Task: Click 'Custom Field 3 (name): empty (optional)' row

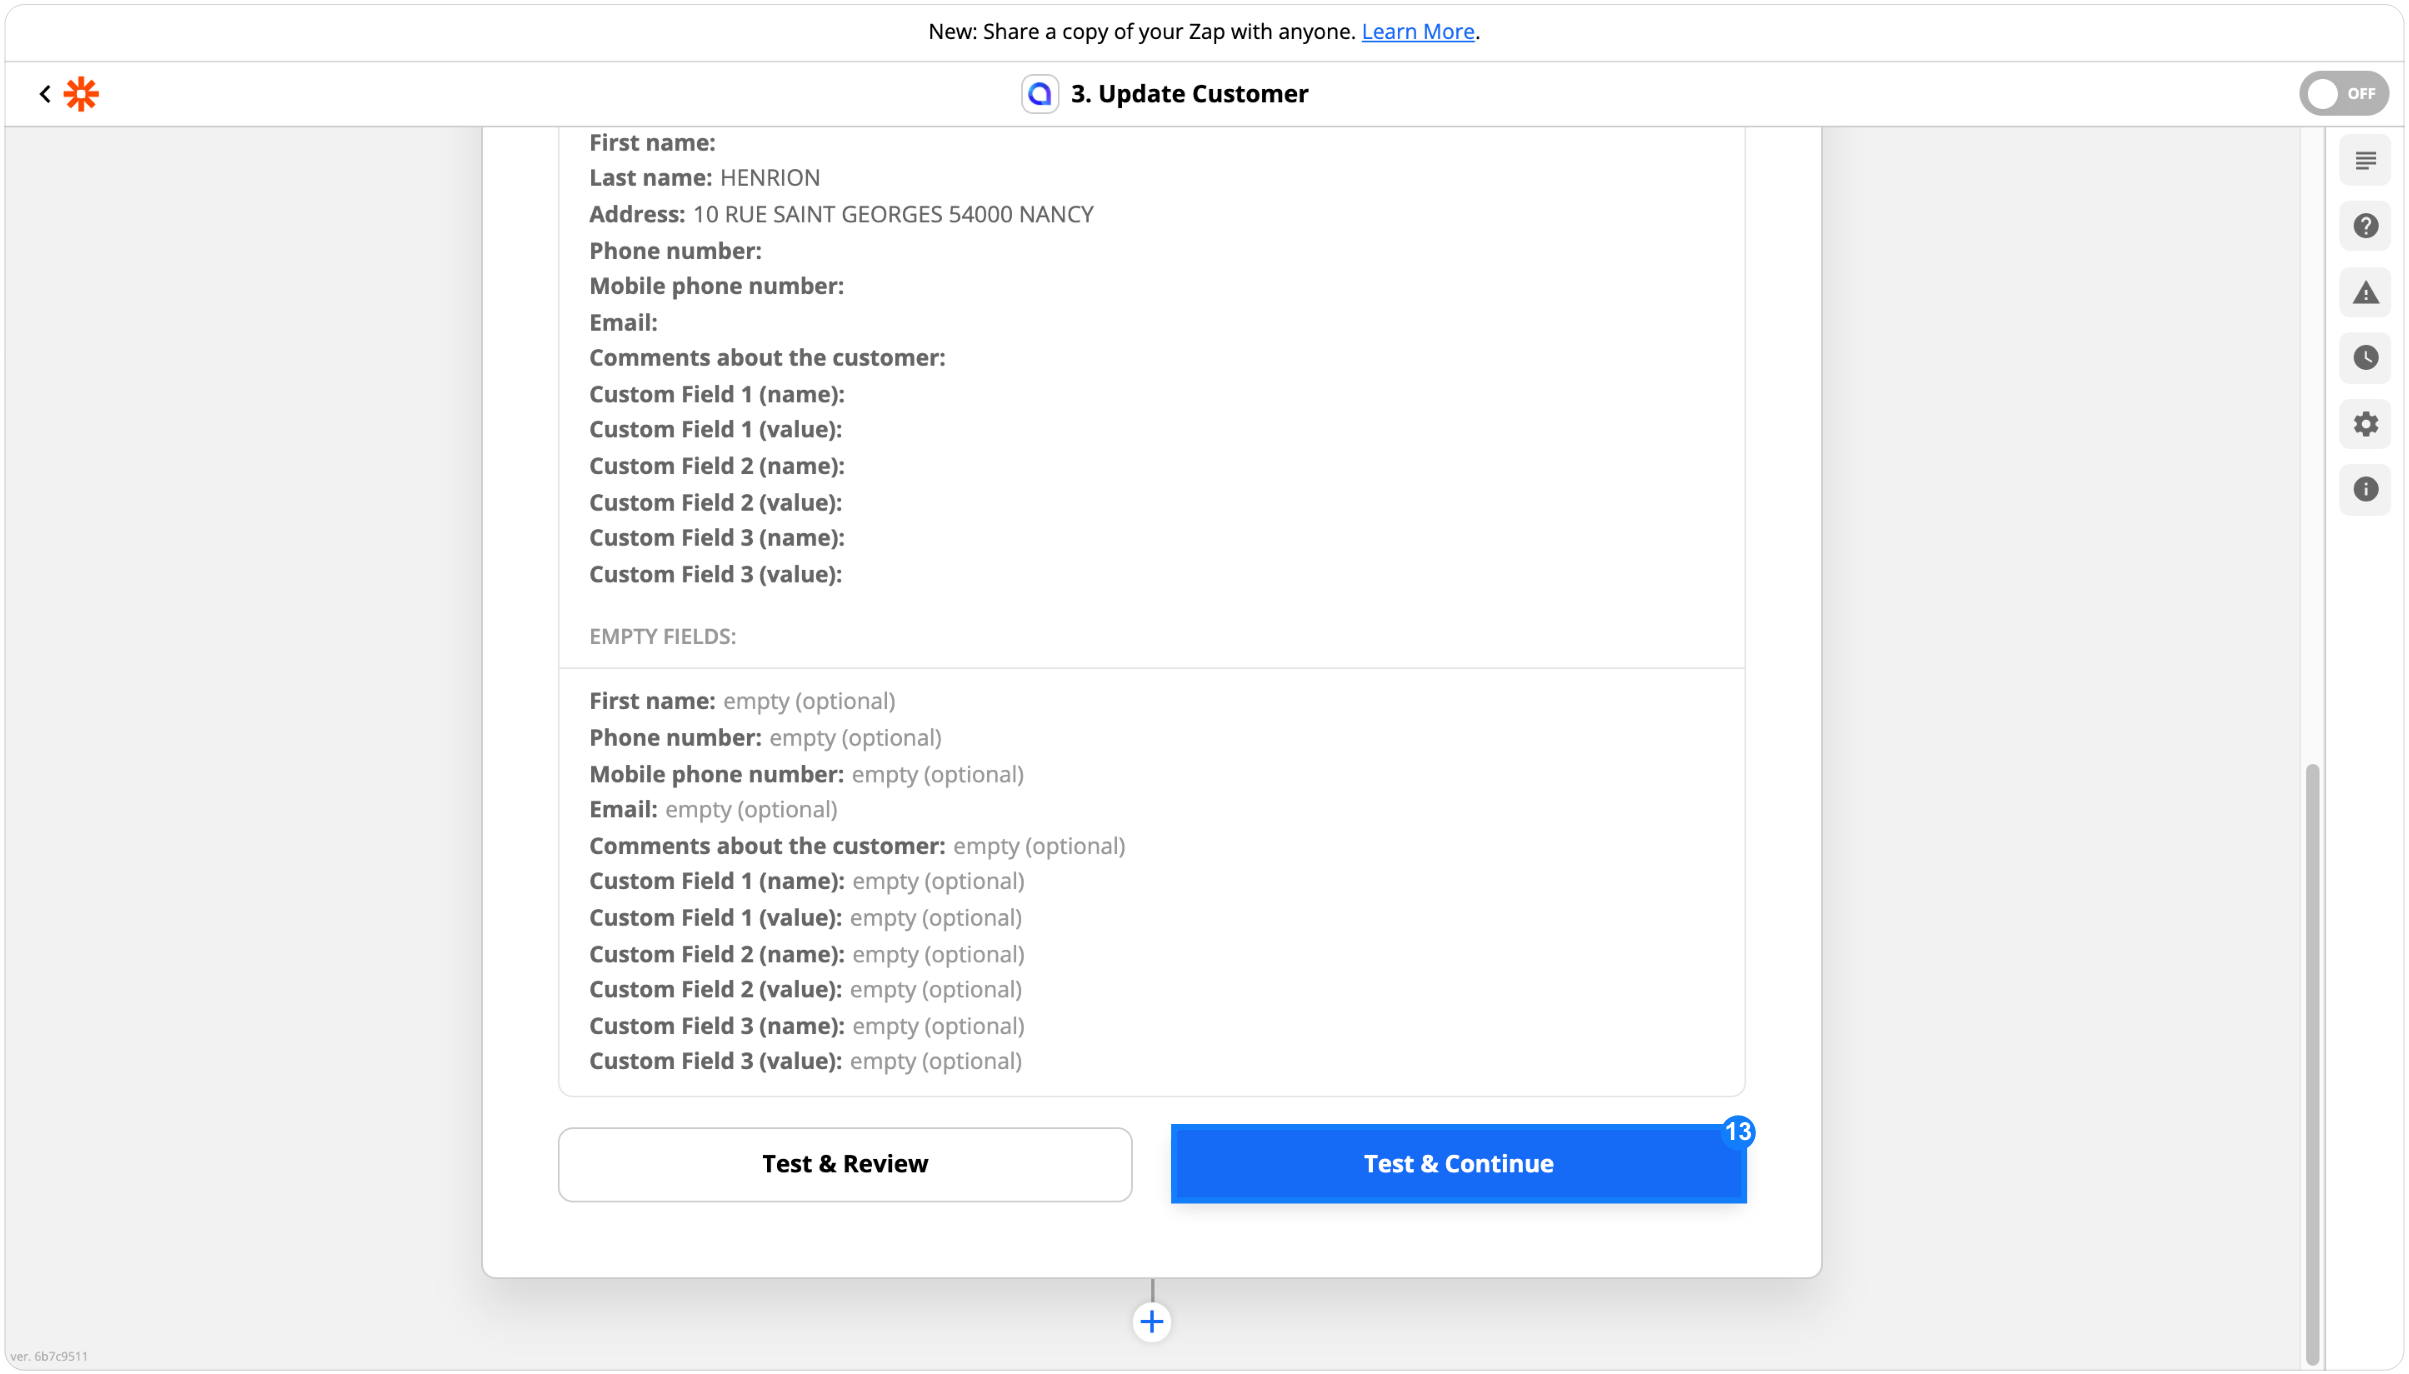Action: [x=807, y=1026]
